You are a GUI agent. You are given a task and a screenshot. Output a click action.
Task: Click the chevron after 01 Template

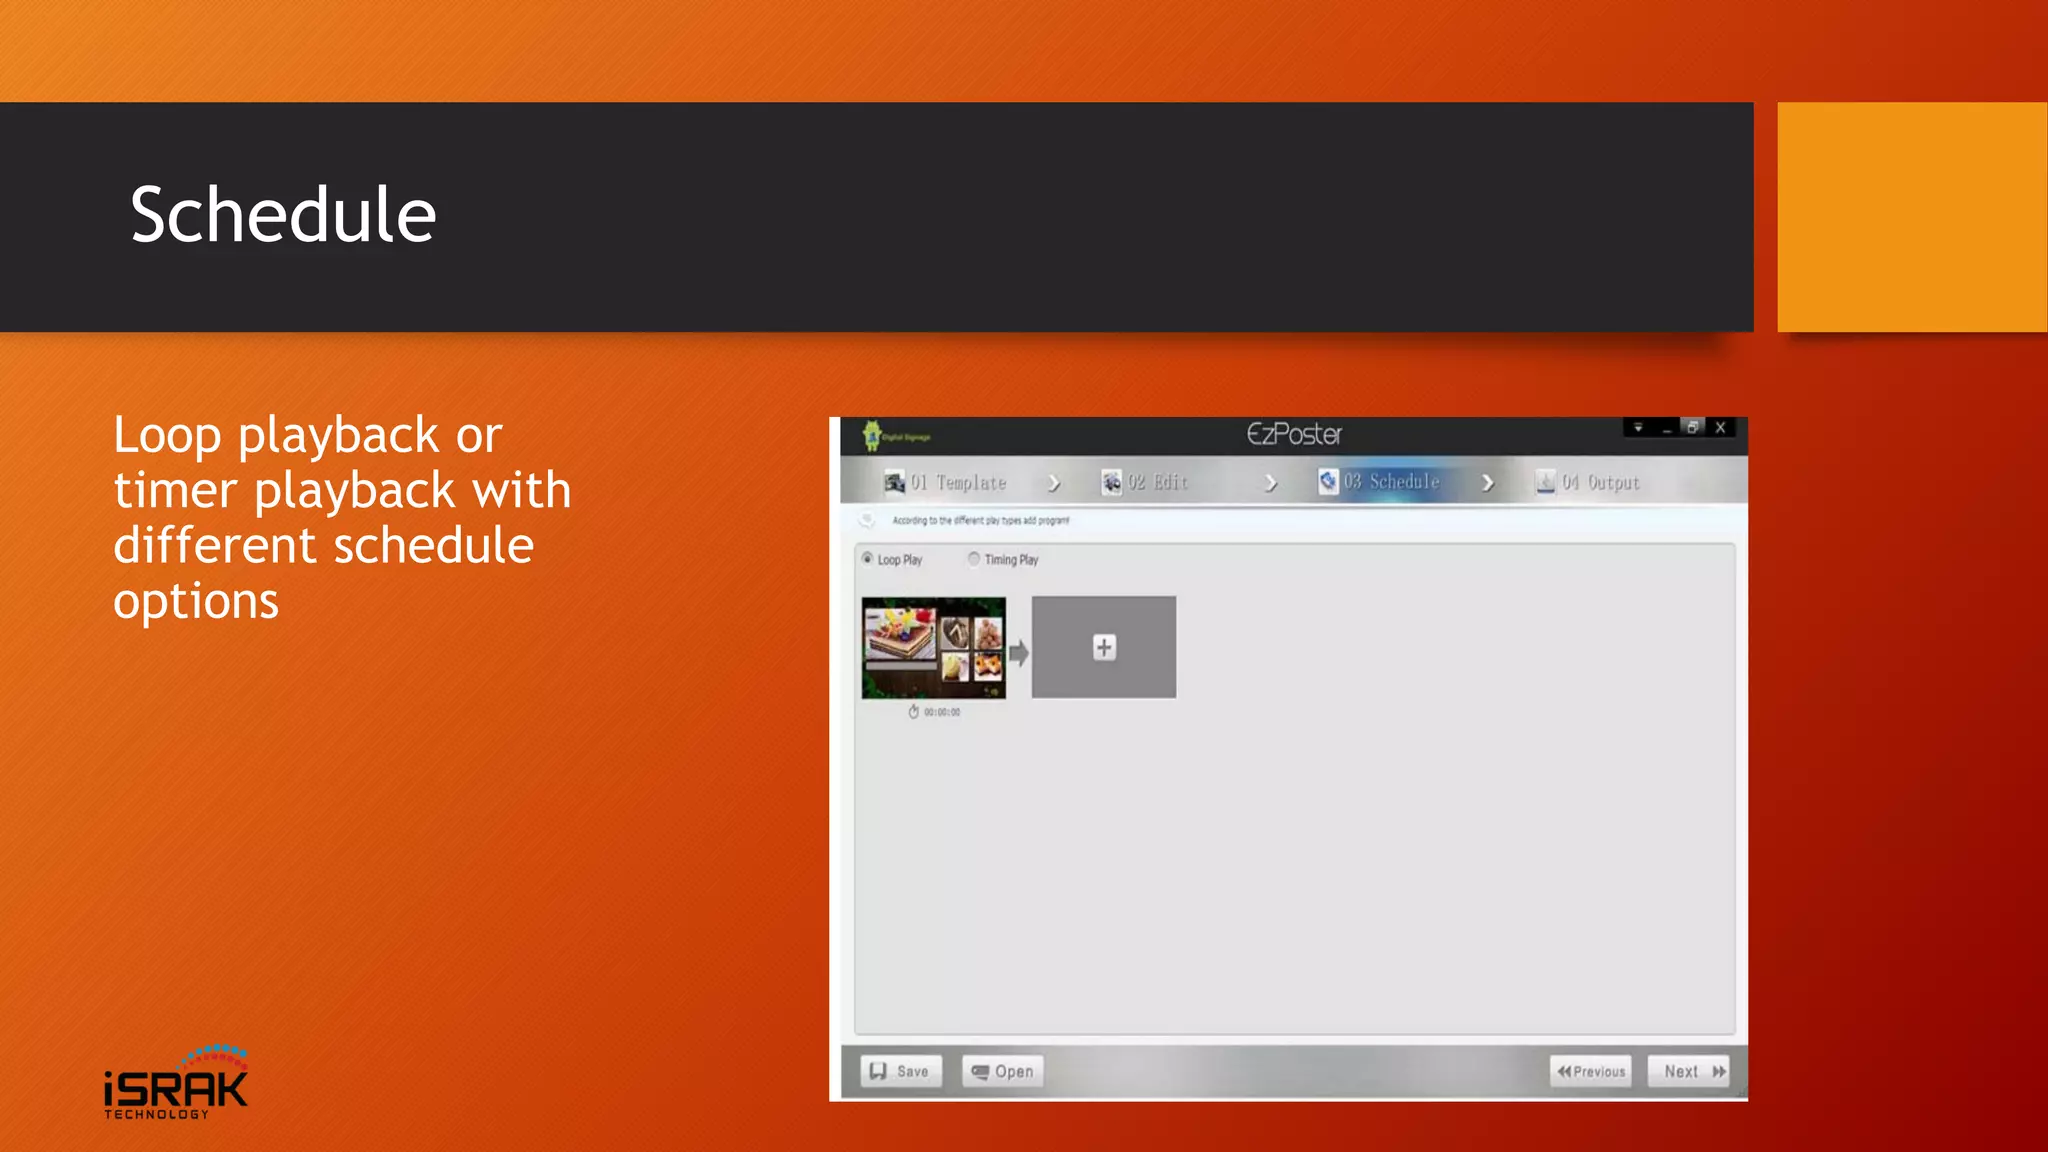[1054, 483]
